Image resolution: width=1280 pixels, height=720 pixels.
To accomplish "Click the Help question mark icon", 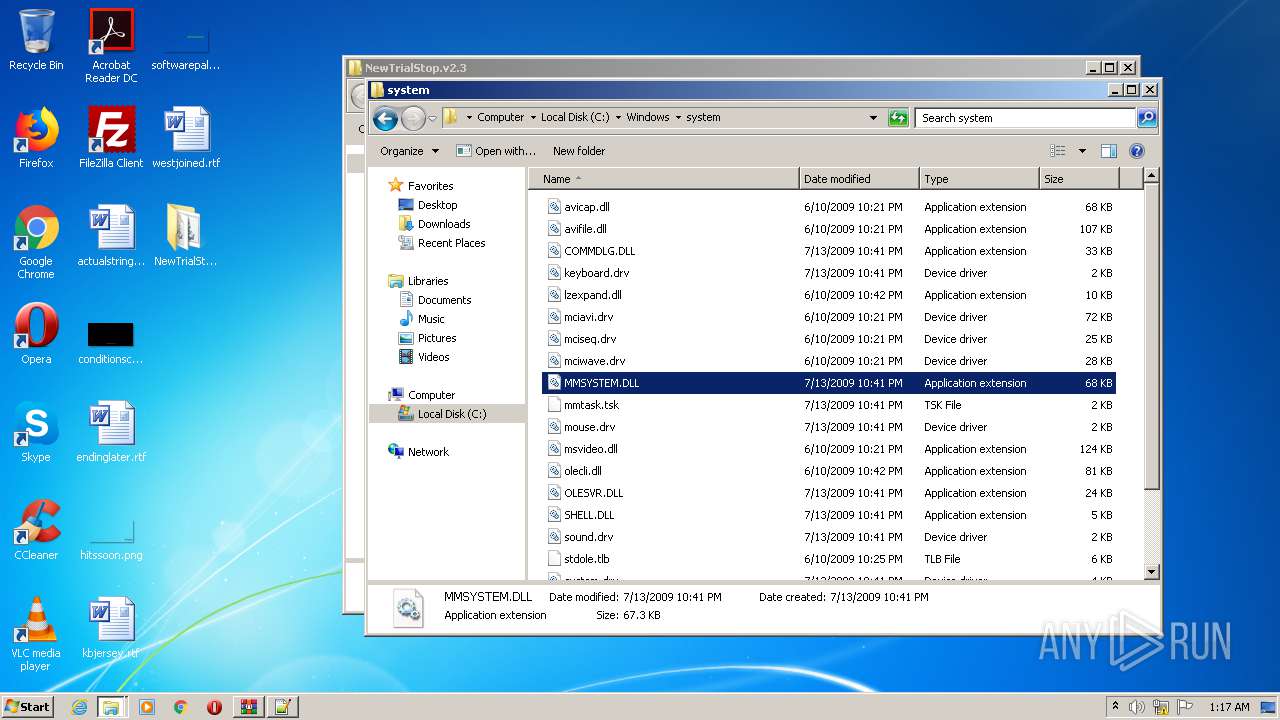I will (x=1136, y=151).
